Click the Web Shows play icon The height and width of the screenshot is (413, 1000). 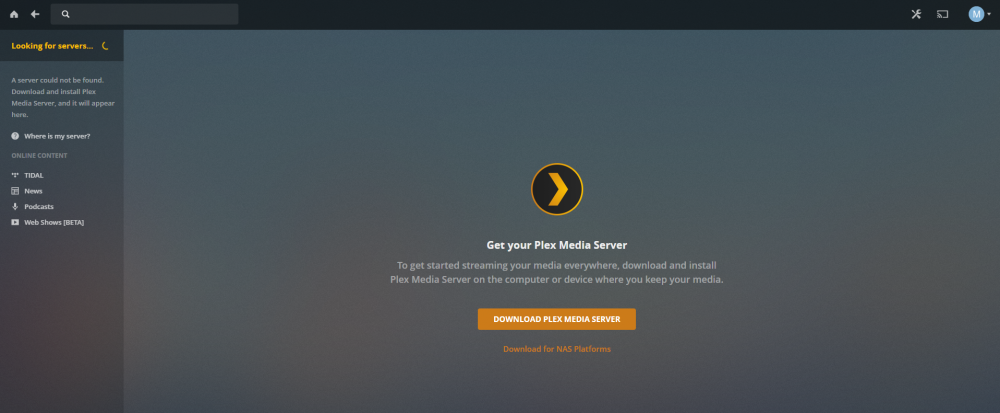coord(15,222)
